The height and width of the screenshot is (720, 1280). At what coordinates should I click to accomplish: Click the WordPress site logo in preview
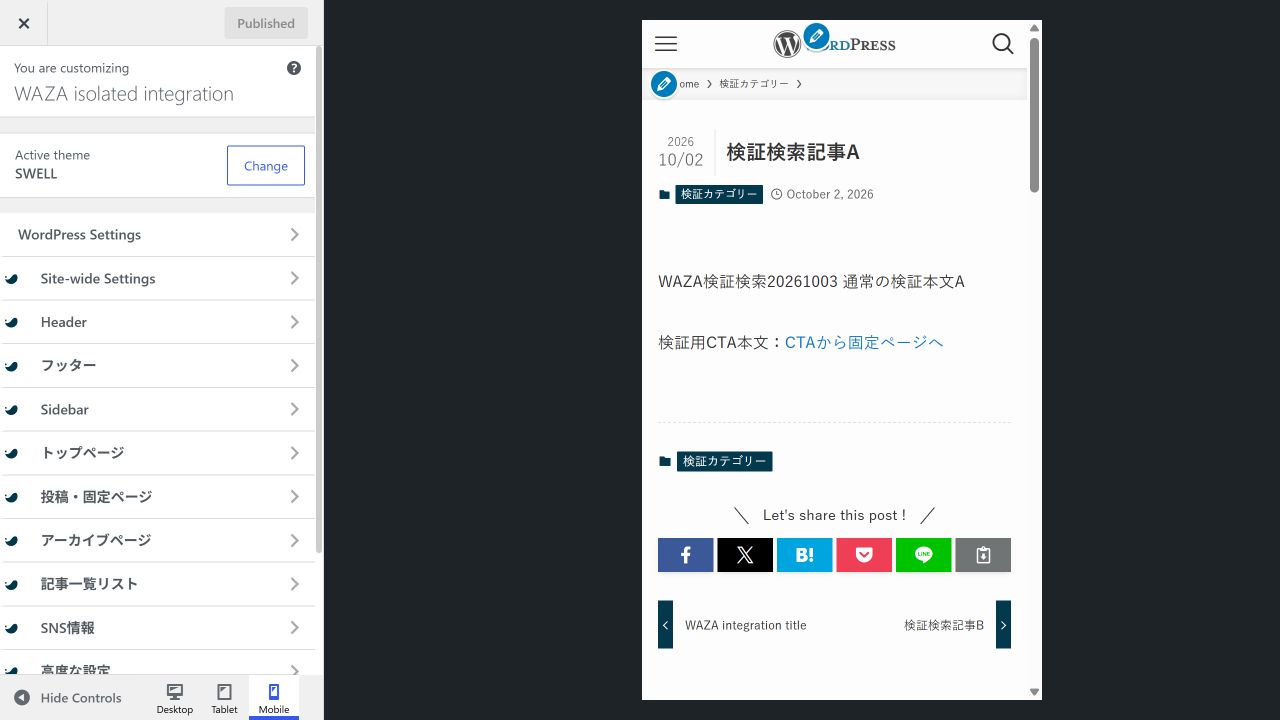(x=834, y=44)
